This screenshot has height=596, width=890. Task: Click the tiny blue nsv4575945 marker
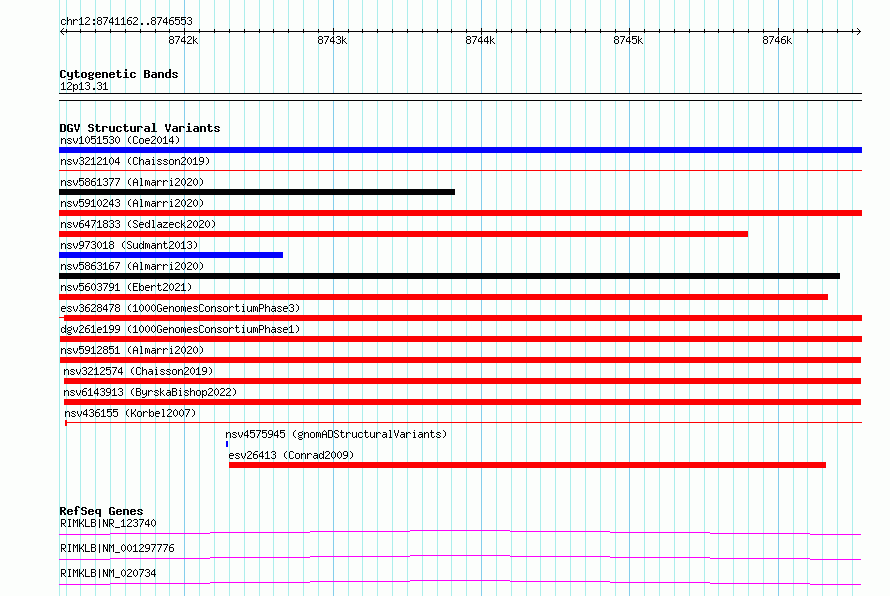pos(227,444)
